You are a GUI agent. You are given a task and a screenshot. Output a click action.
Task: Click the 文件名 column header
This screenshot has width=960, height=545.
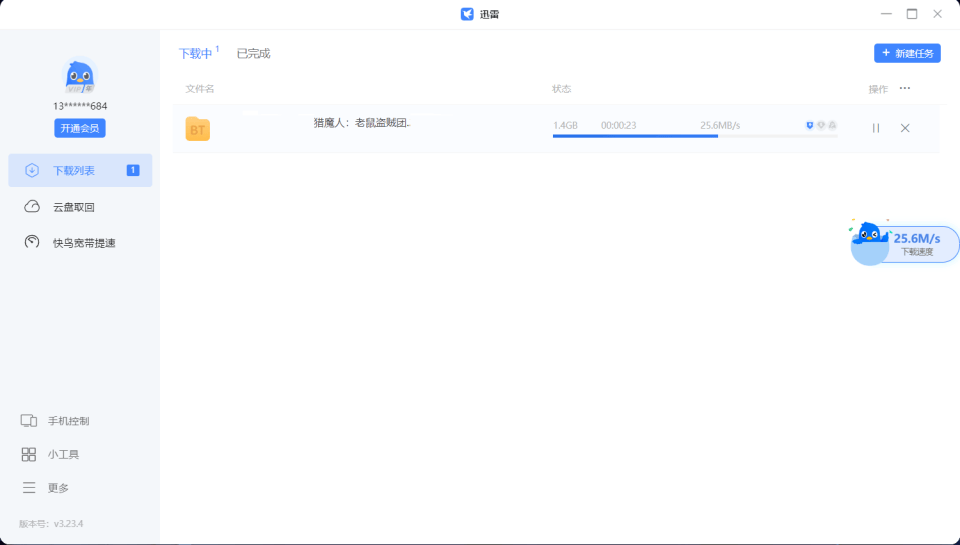(200, 89)
